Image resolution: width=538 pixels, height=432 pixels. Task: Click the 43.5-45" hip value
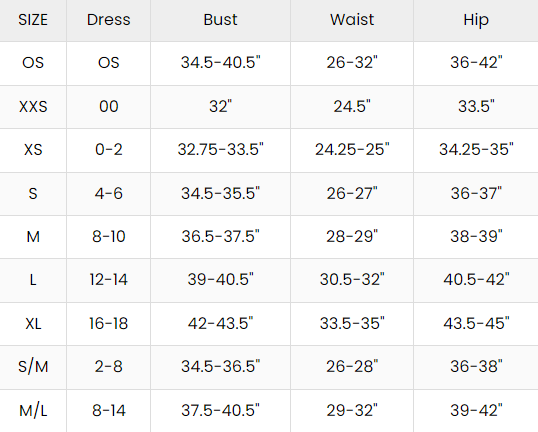tap(476, 323)
